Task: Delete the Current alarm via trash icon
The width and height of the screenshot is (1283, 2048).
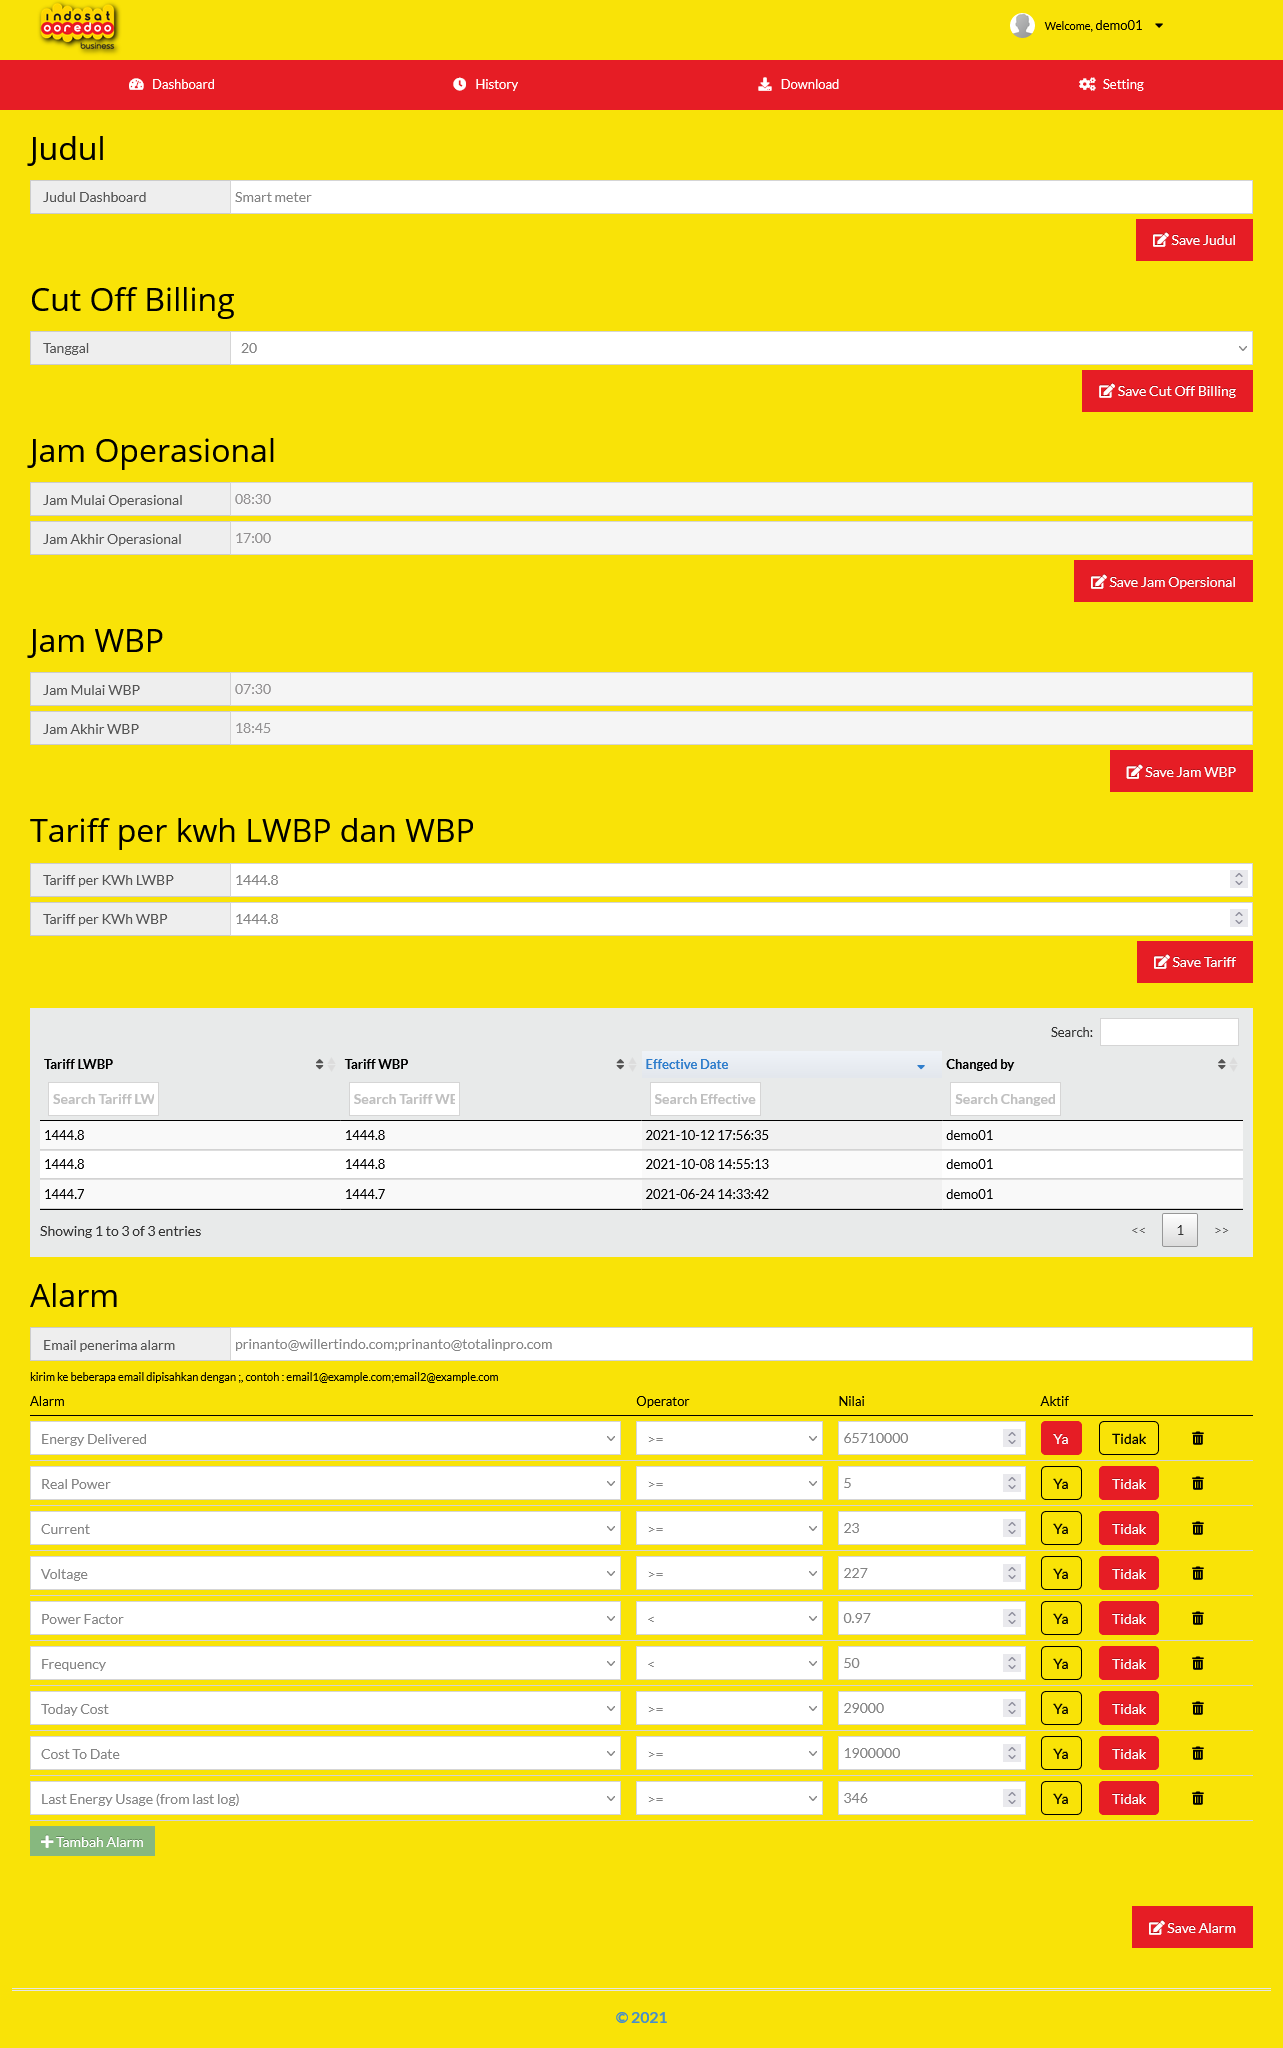Action: [1198, 1528]
